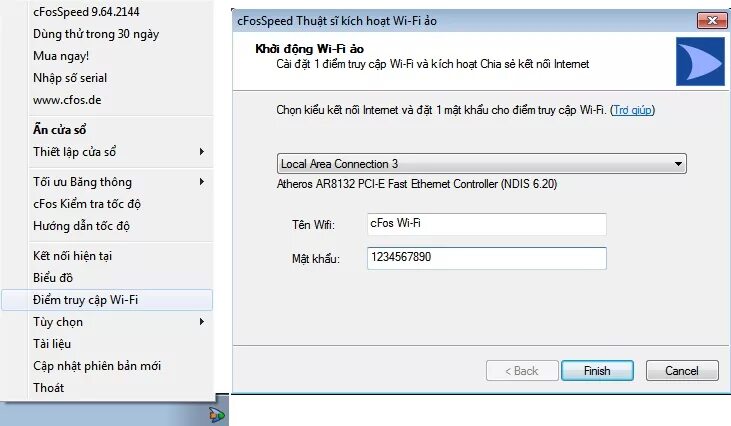The height and width of the screenshot is (426, 731).
Task: Open the Trợ giúp help link
Action: click(632, 110)
